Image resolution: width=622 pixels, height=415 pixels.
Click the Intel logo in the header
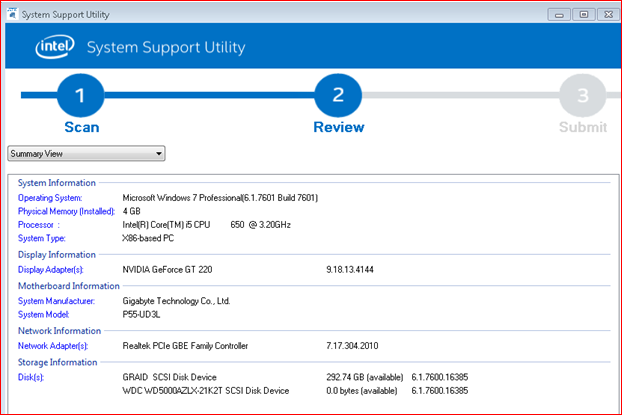tap(55, 47)
